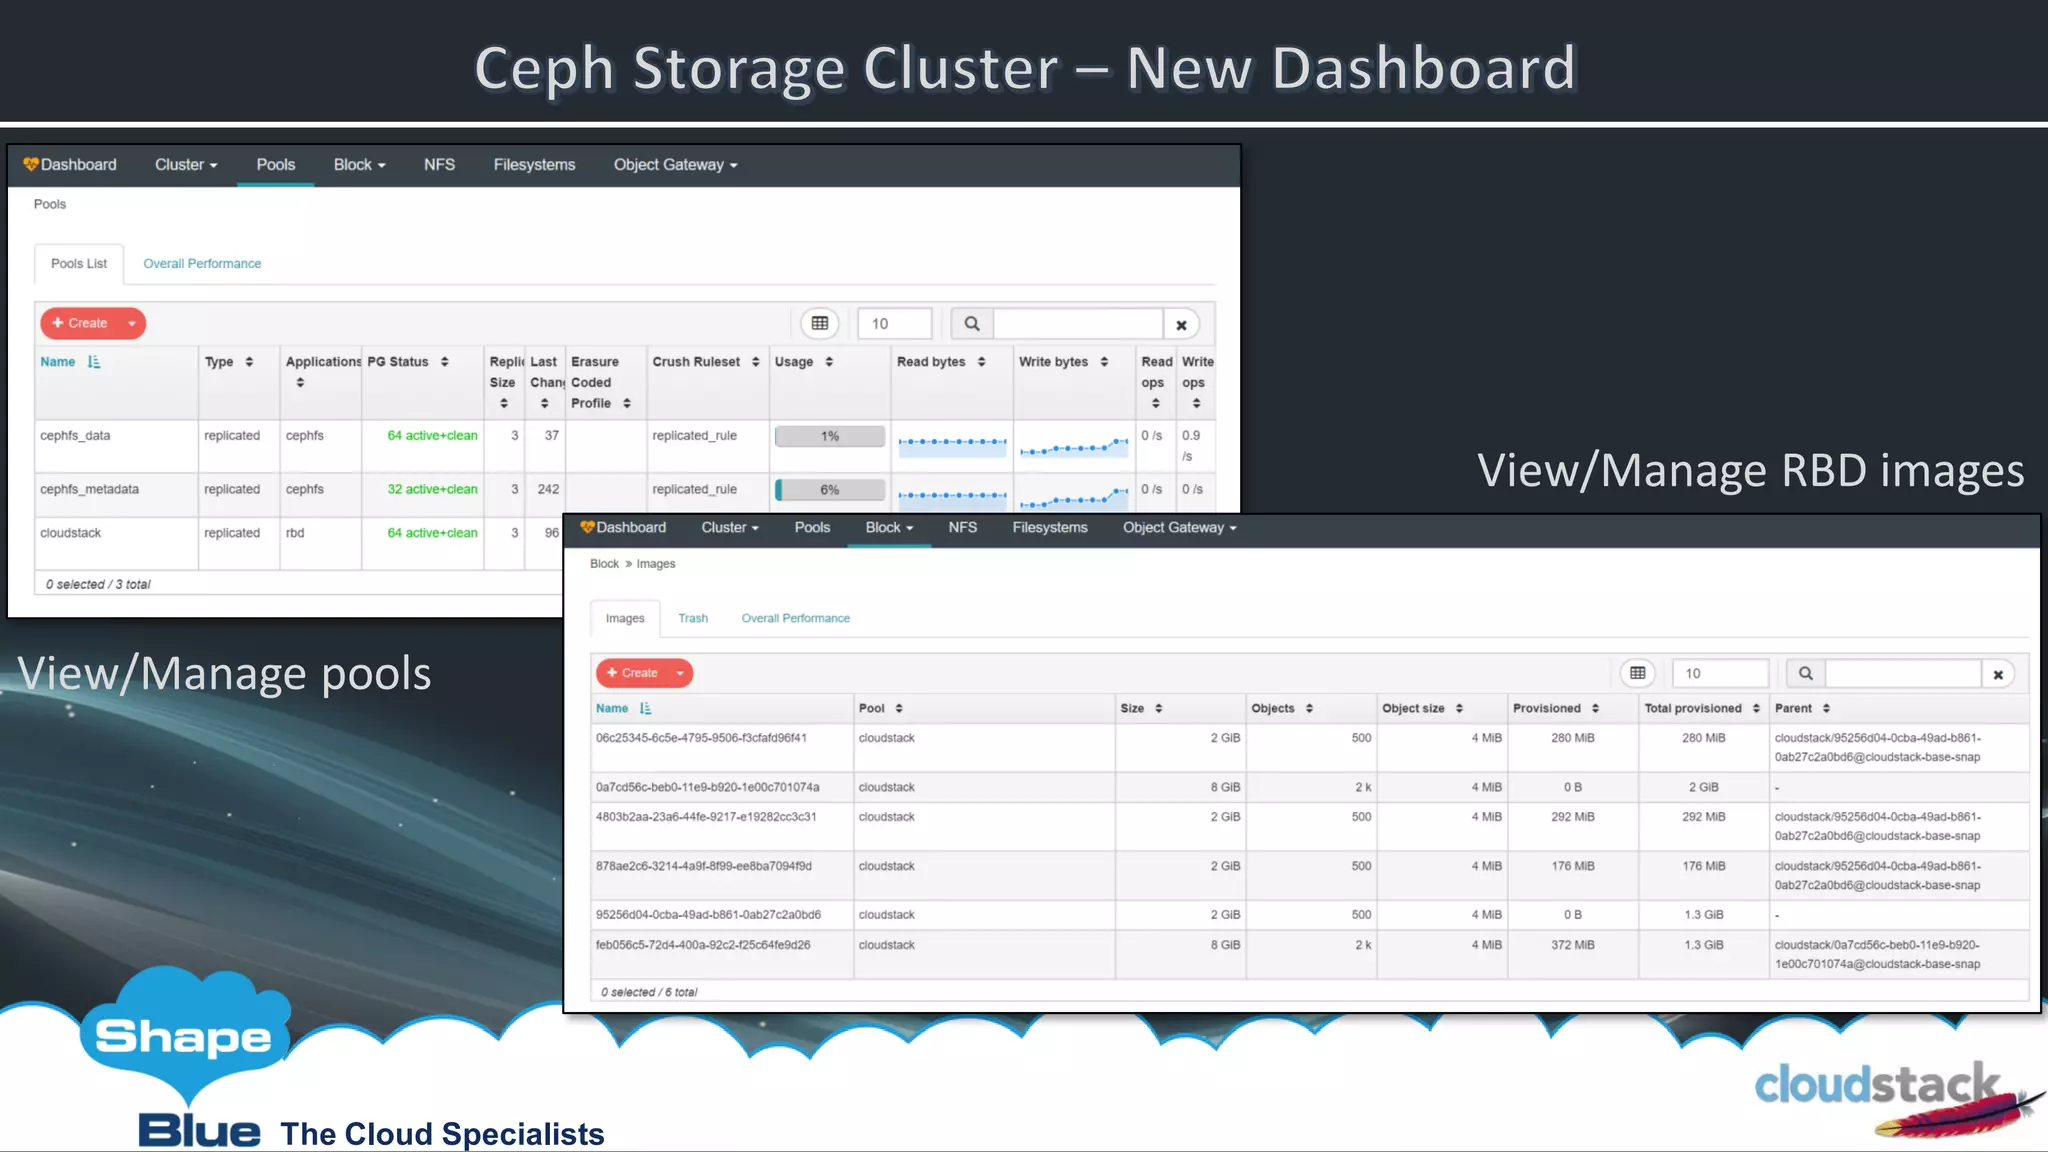Sort pools by Erasure Coded Profile arrows

626,403
